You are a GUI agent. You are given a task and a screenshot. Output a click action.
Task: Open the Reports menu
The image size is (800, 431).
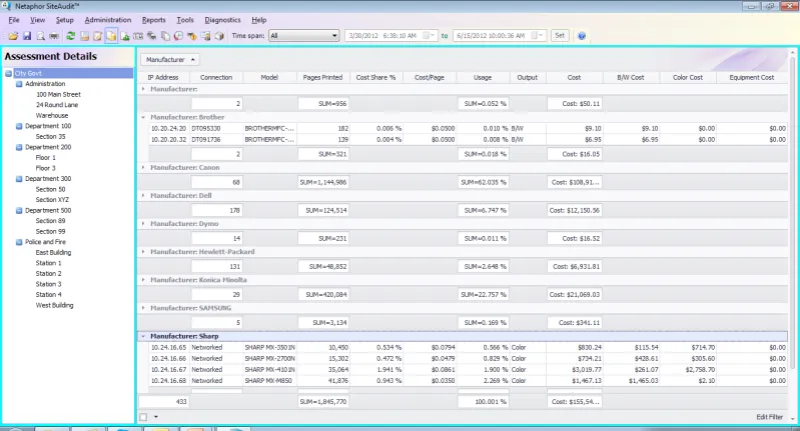tap(154, 20)
